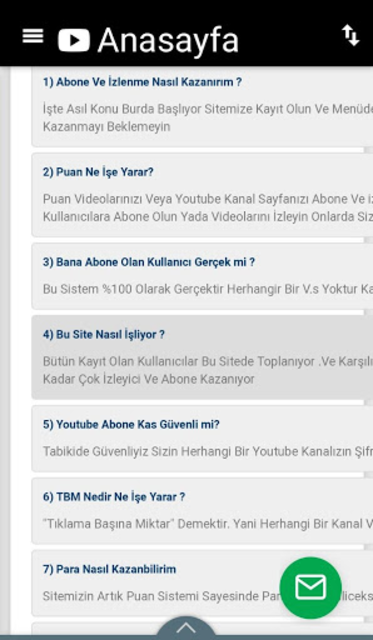
Task: Open "Puan Ne İşe Yarar?" question
Action: point(98,172)
